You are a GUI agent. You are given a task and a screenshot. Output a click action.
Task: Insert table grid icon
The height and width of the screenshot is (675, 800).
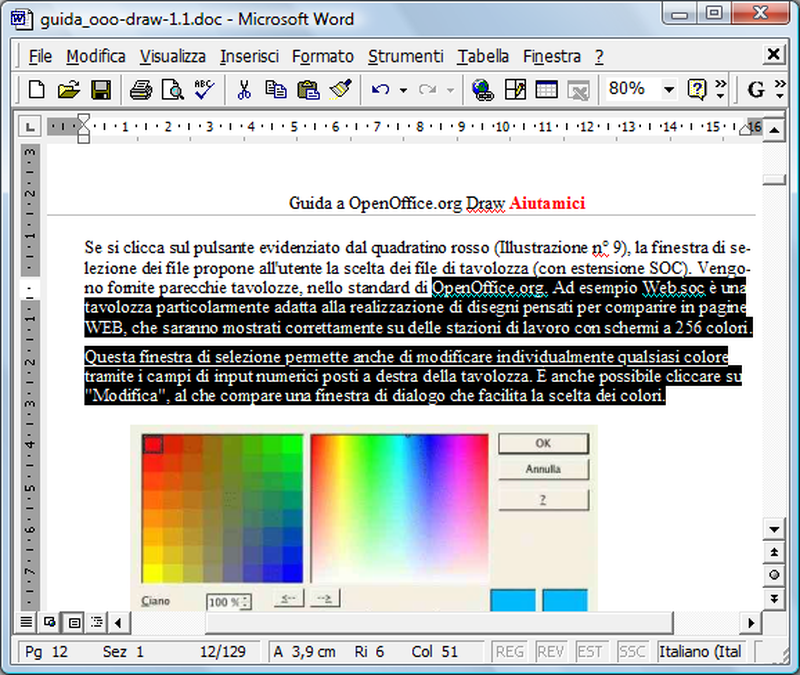pyautogui.click(x=546, y=89)
